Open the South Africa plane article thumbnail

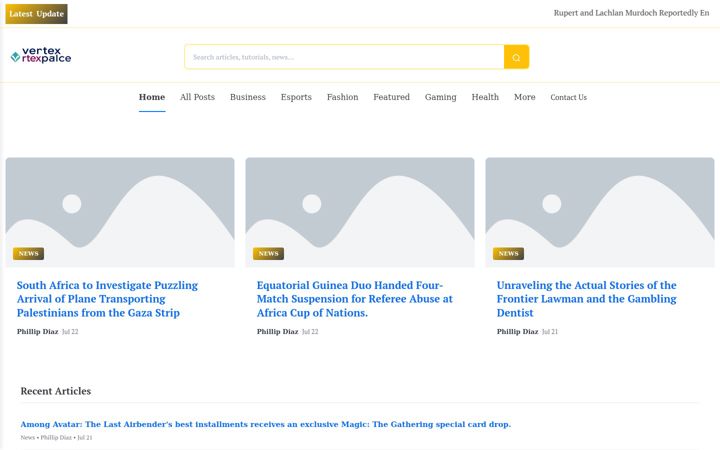pos(120,212)
